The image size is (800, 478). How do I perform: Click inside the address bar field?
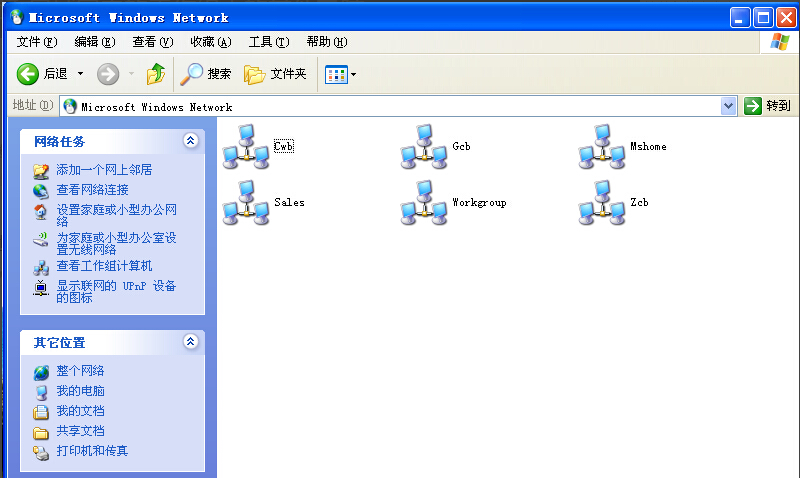(x=400, y=106)
